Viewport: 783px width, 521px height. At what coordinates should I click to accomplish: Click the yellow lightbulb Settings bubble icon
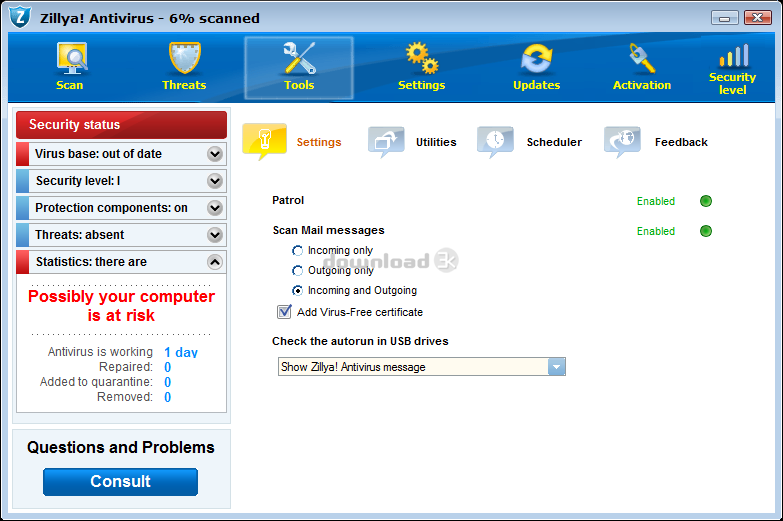265,141
